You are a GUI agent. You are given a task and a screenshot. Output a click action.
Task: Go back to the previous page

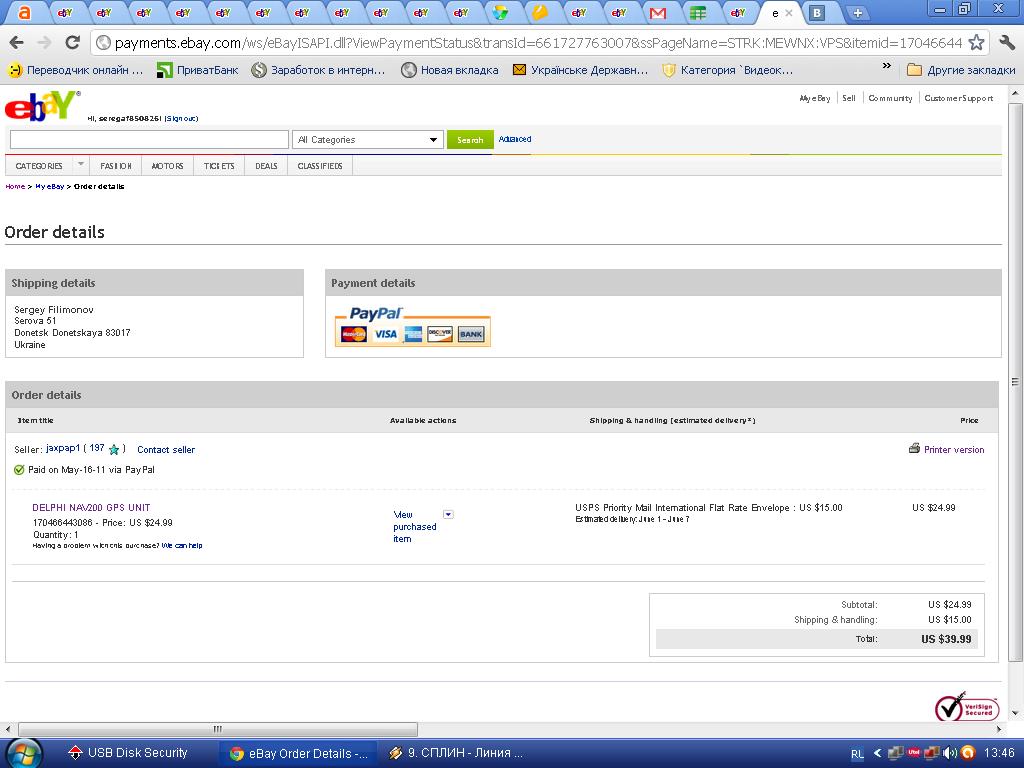16,43
